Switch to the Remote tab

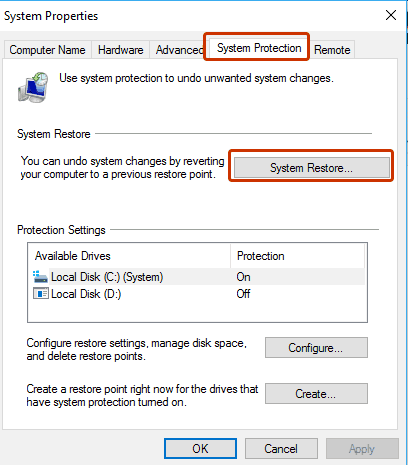(x=332, y=50)
